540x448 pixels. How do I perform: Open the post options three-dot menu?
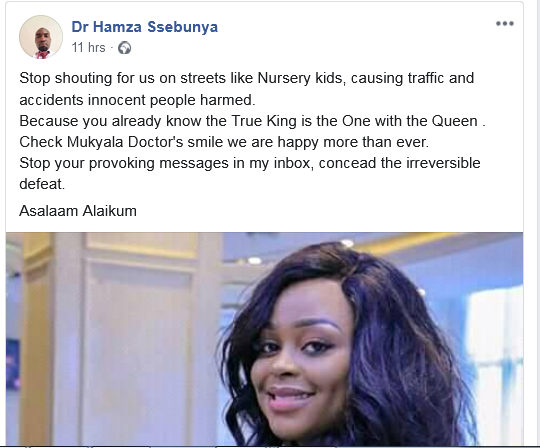(x=505, y=23)
